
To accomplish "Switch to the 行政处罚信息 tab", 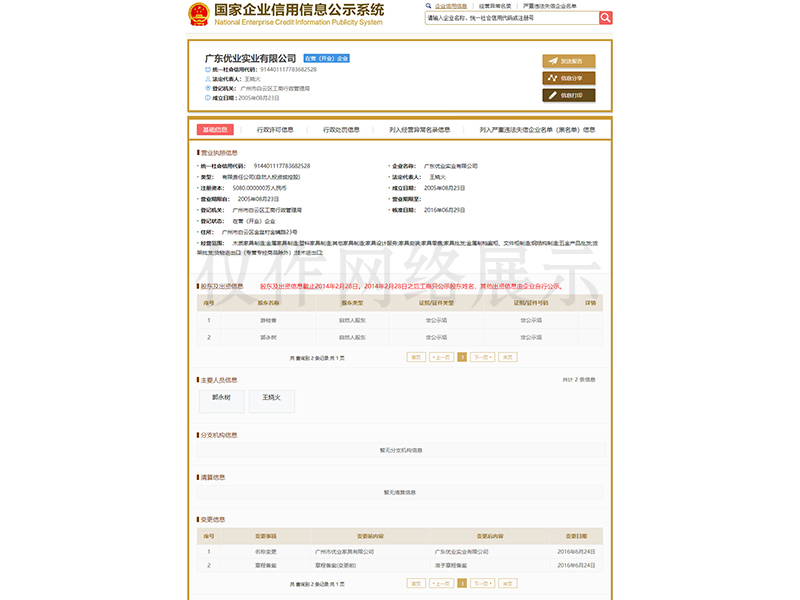I will [341, 130].
